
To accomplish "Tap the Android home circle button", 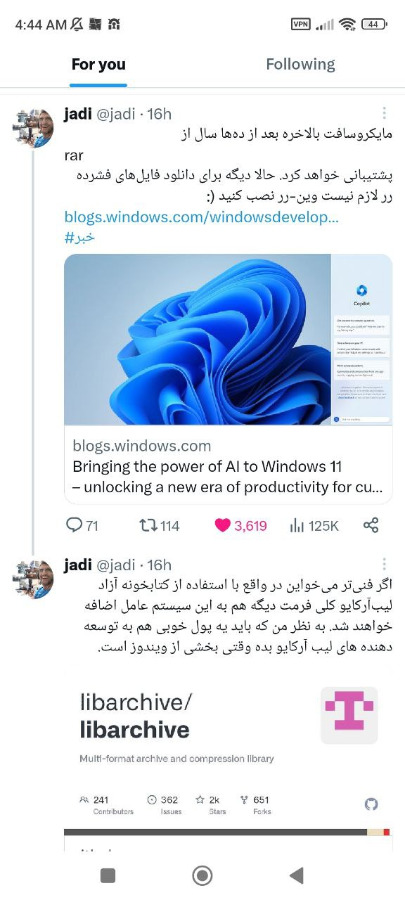I will coord(202,875).
